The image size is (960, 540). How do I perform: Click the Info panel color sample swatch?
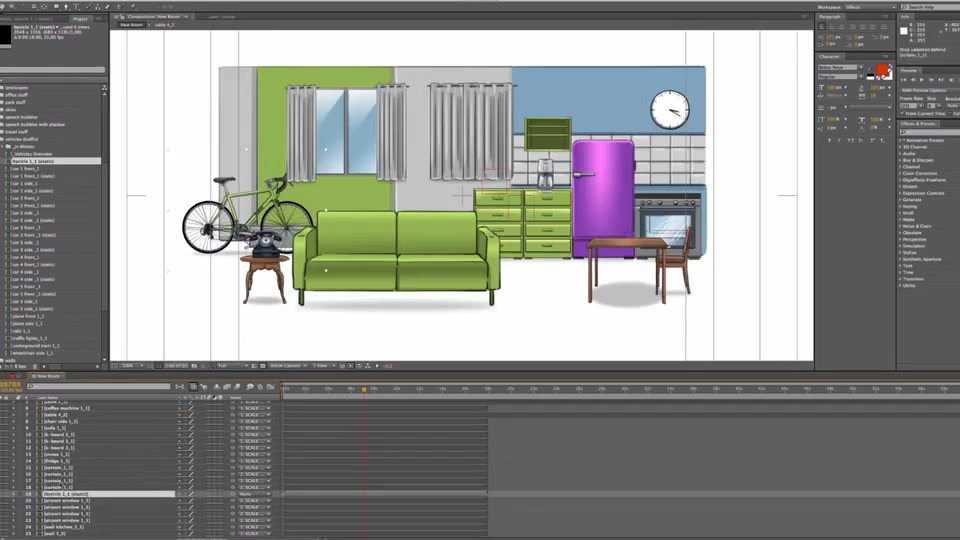coord(904,31)
